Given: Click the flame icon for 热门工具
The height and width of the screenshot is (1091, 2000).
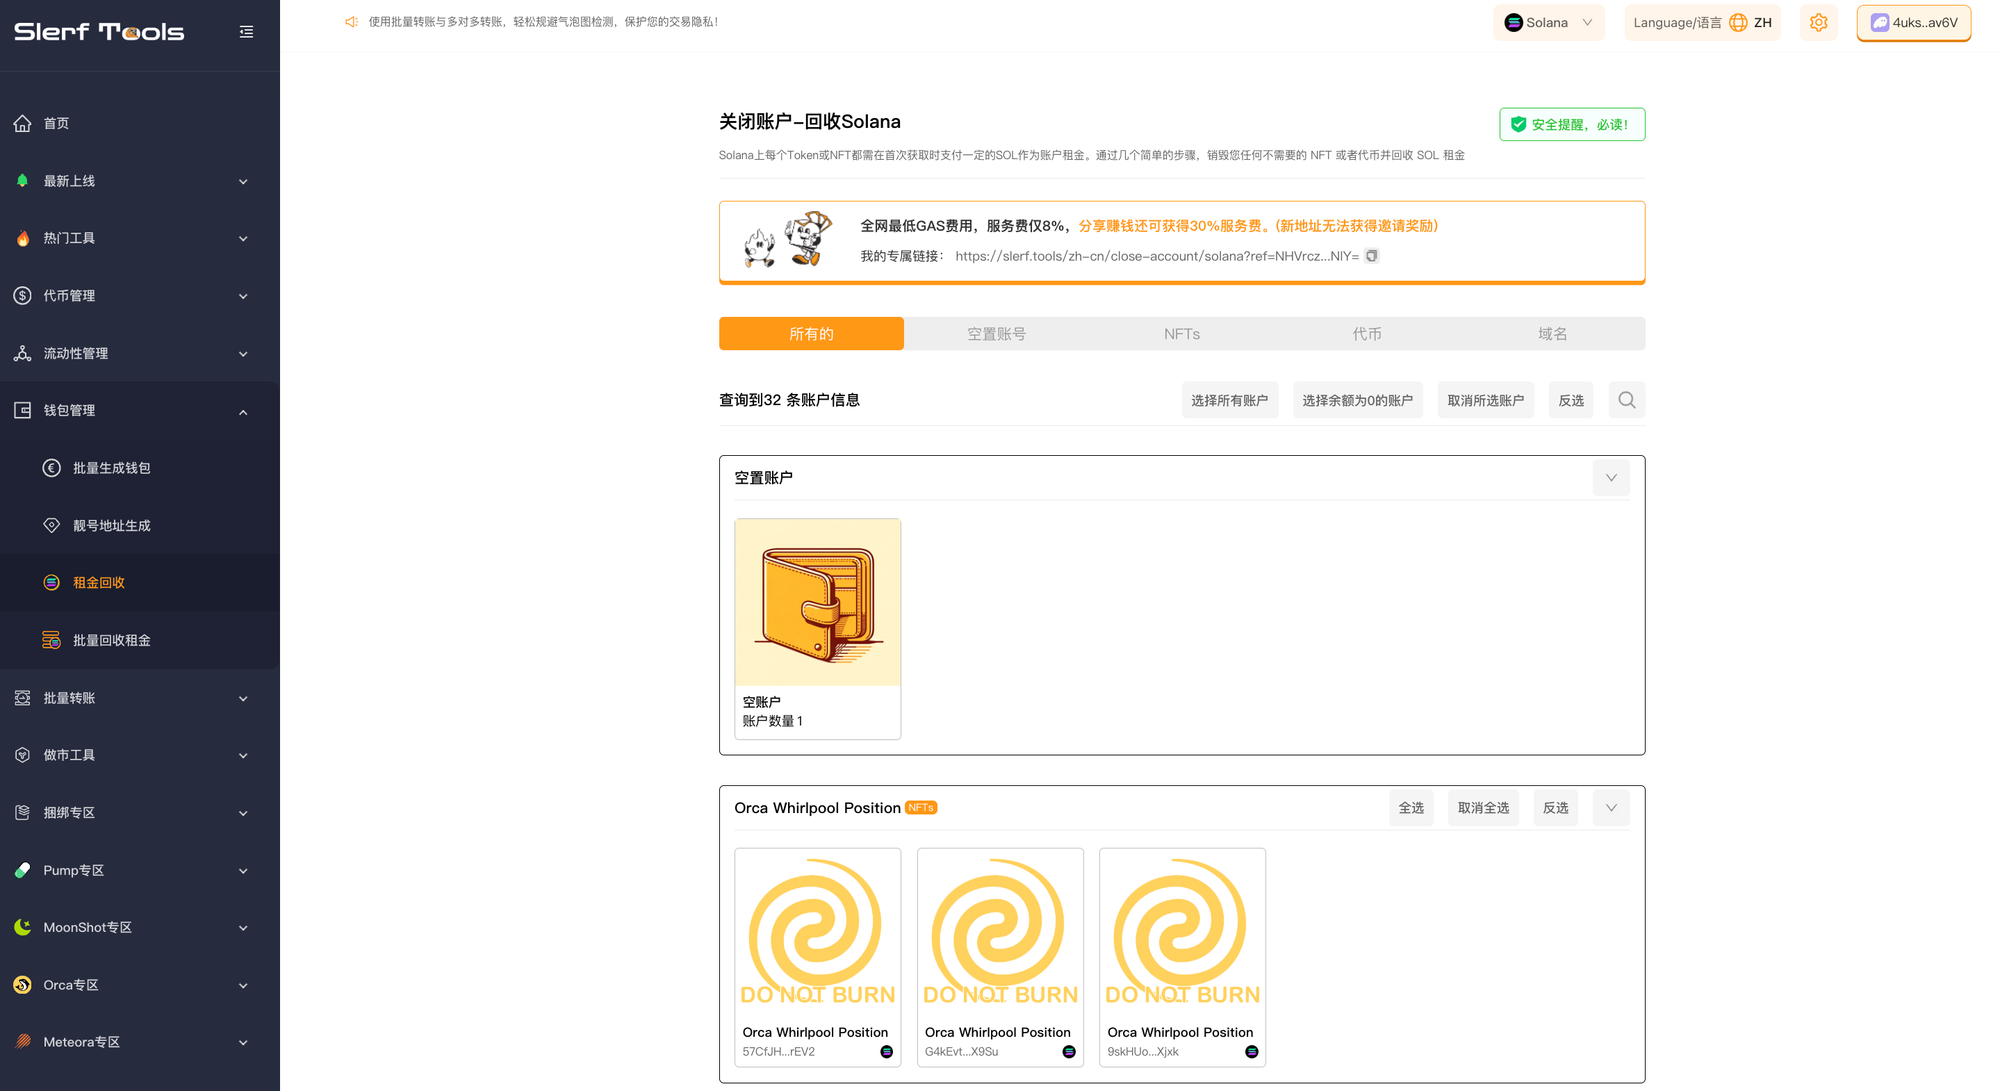Looking at the screenshot, I should click(23, 238).
